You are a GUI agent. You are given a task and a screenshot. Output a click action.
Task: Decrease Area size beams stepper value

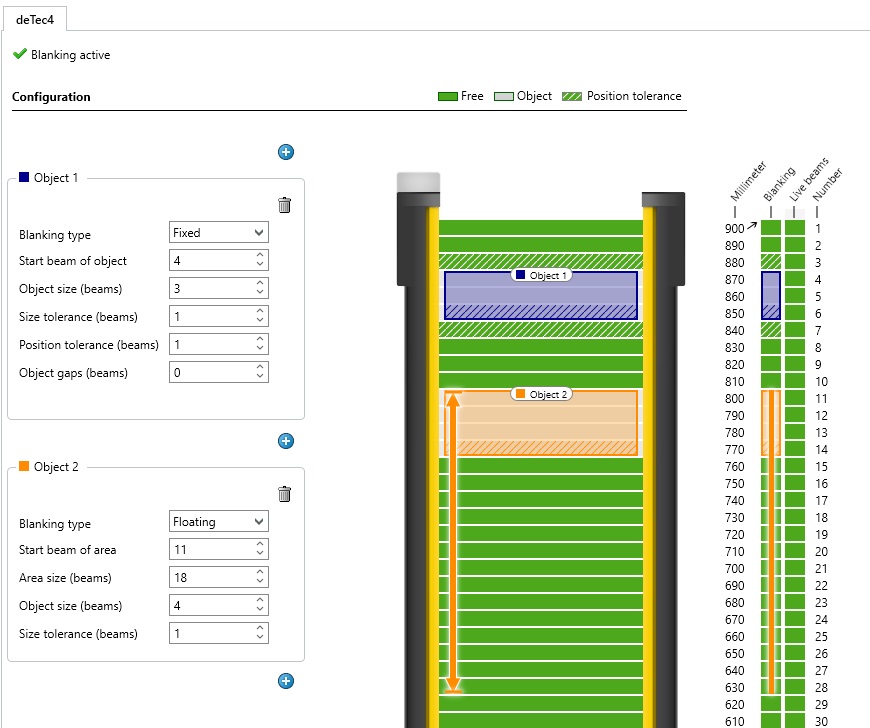pyautogui.click(x=260, y=582)
